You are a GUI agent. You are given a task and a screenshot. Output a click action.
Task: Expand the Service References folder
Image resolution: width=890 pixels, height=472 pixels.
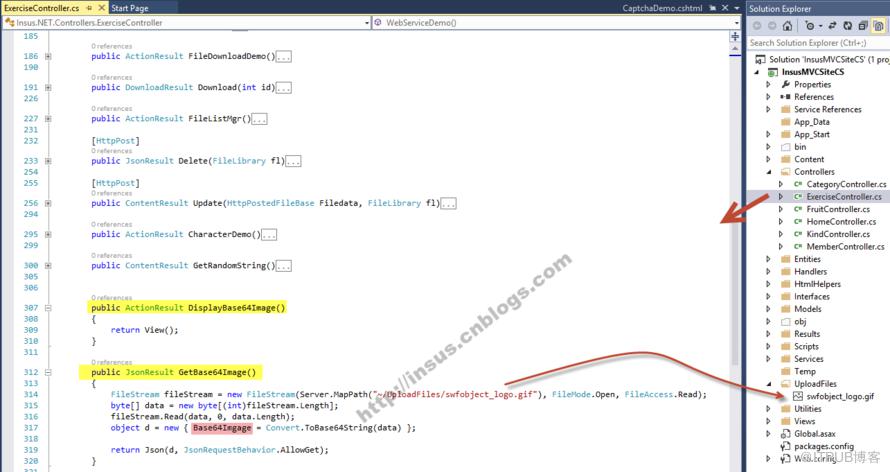(769, 109)
